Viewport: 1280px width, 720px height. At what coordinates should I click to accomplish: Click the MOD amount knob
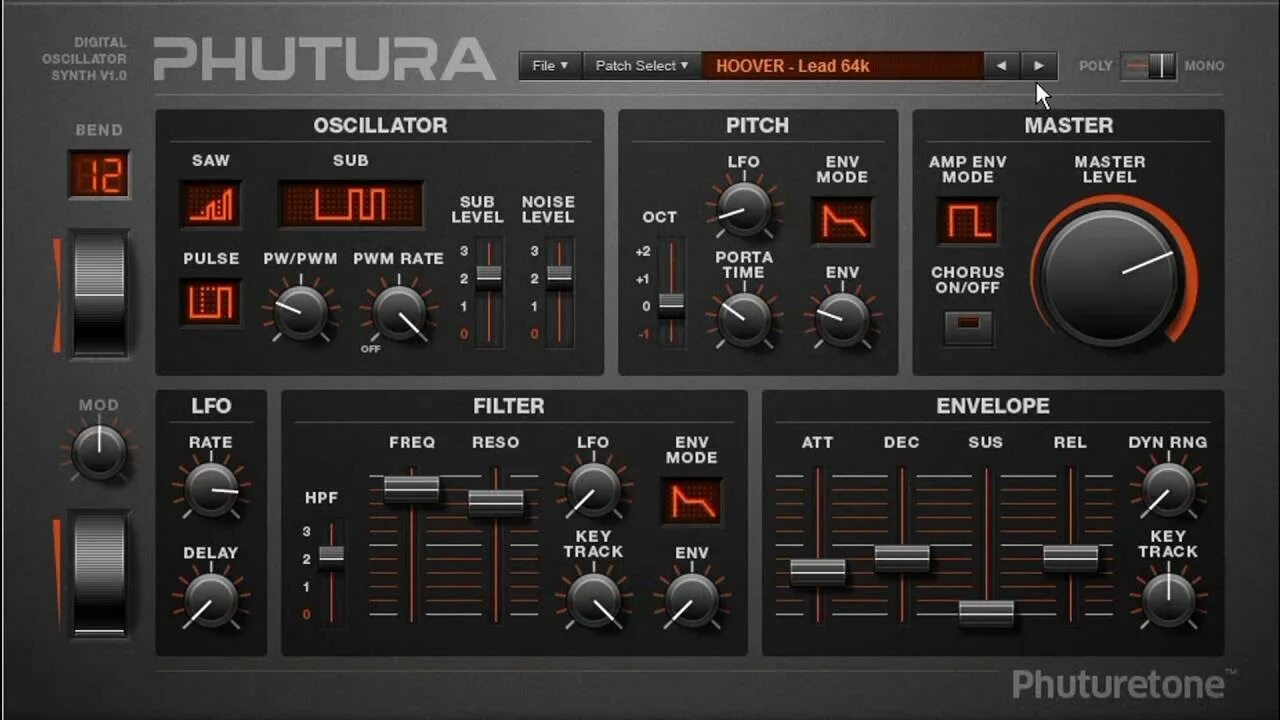tap(99, 452)
